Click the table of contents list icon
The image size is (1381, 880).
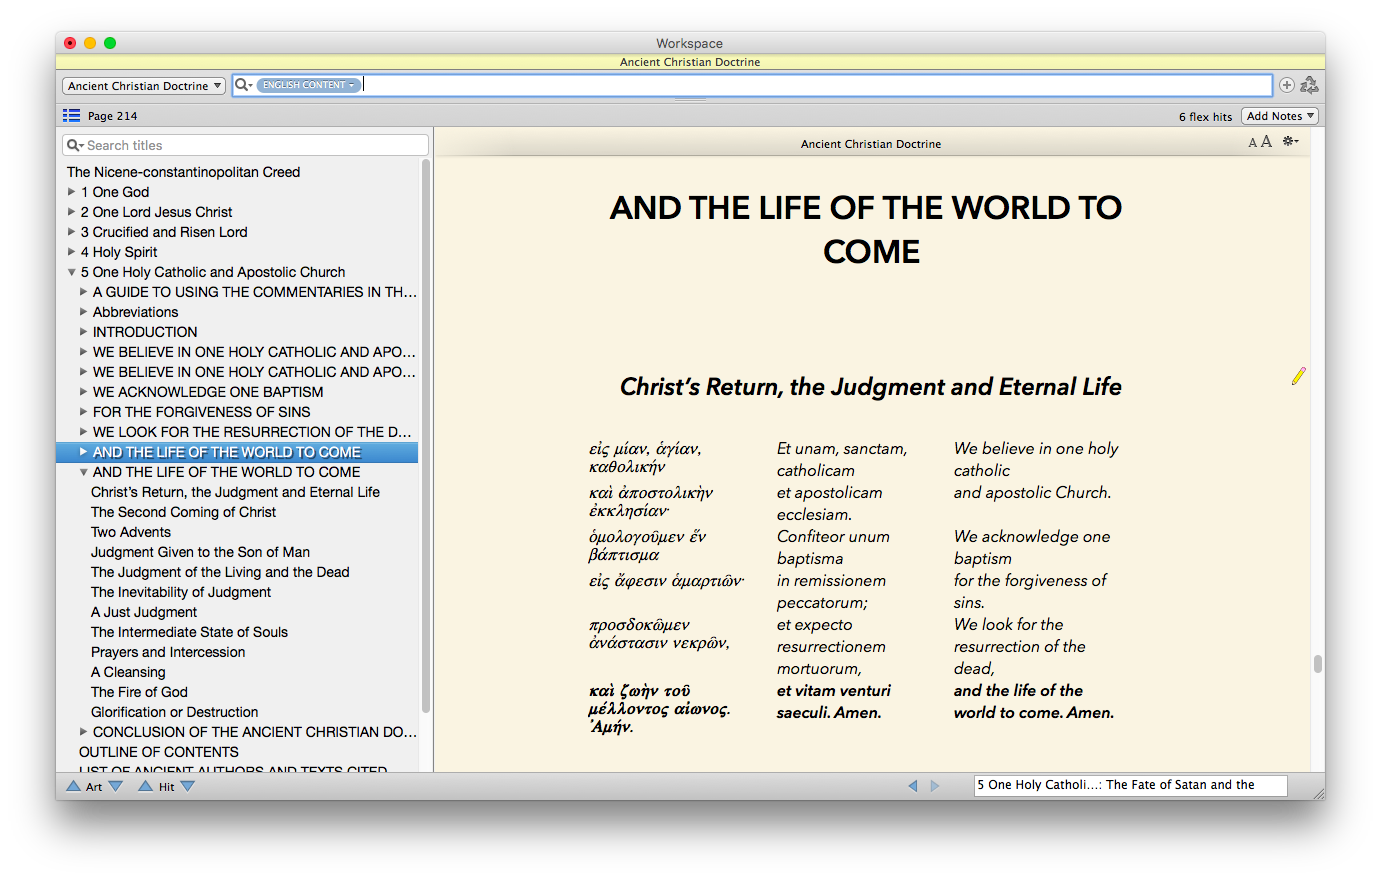[72, 116]
